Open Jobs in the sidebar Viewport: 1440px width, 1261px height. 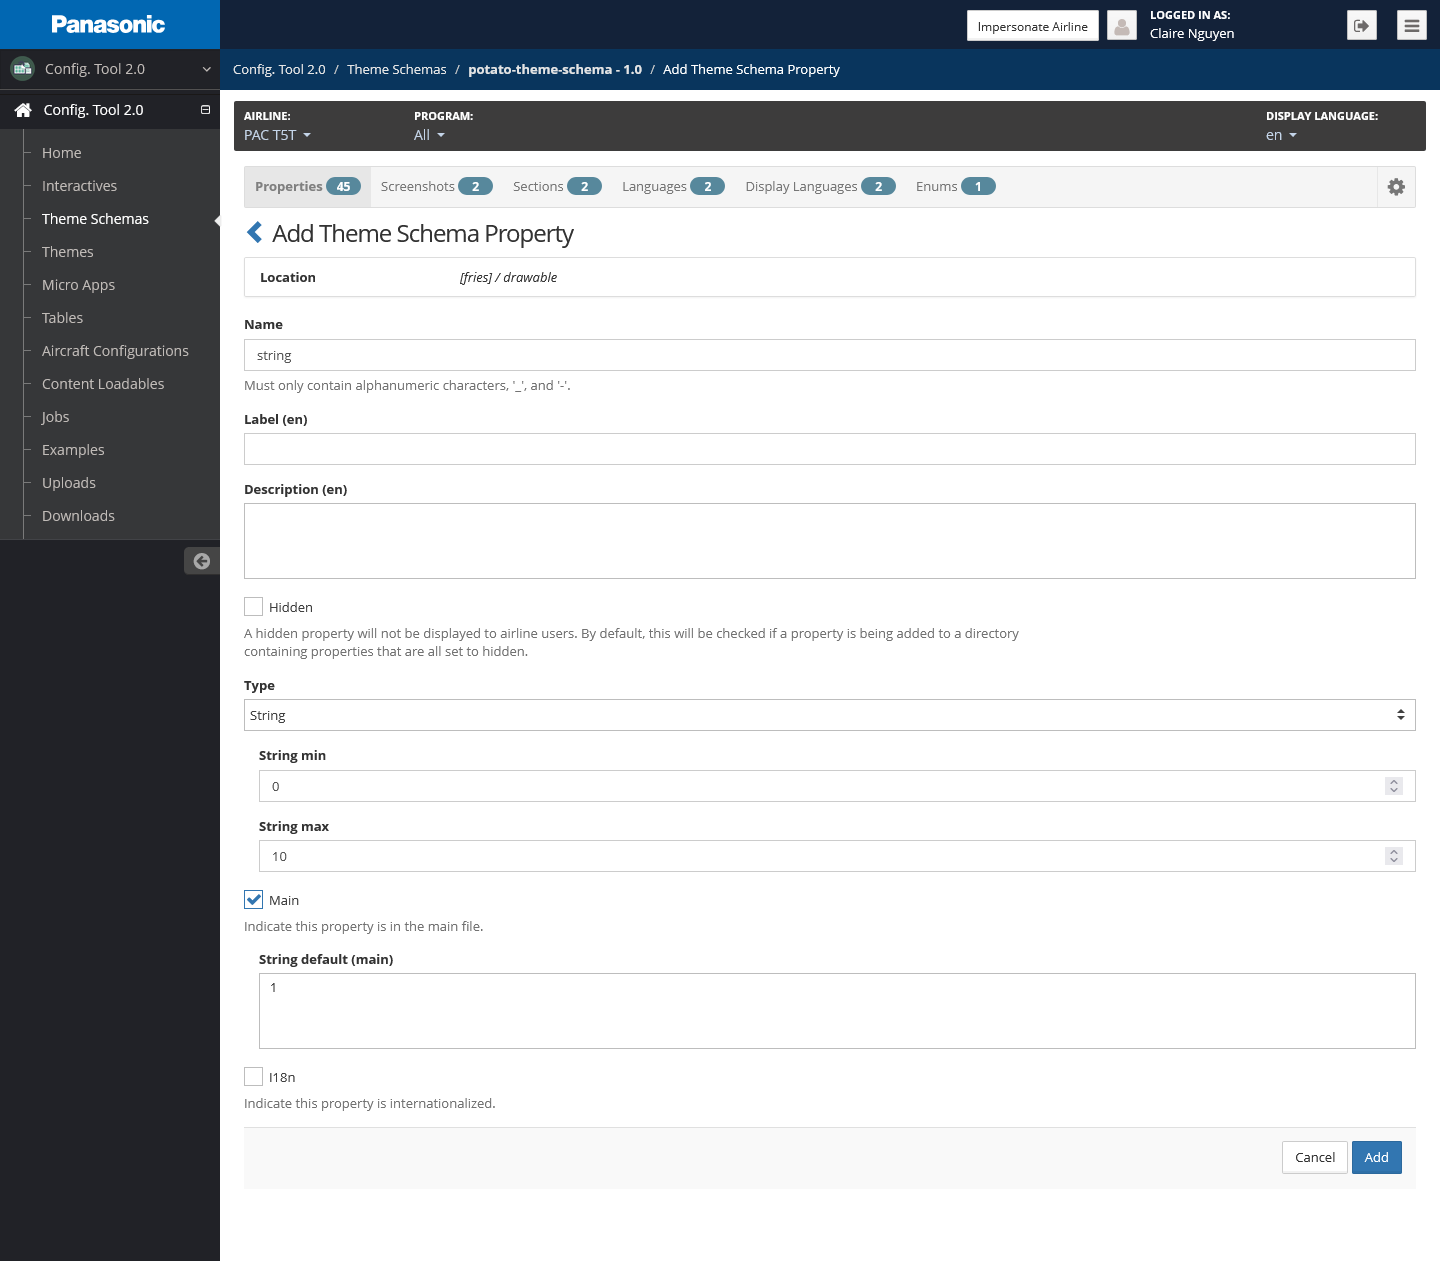pos(55,417)
